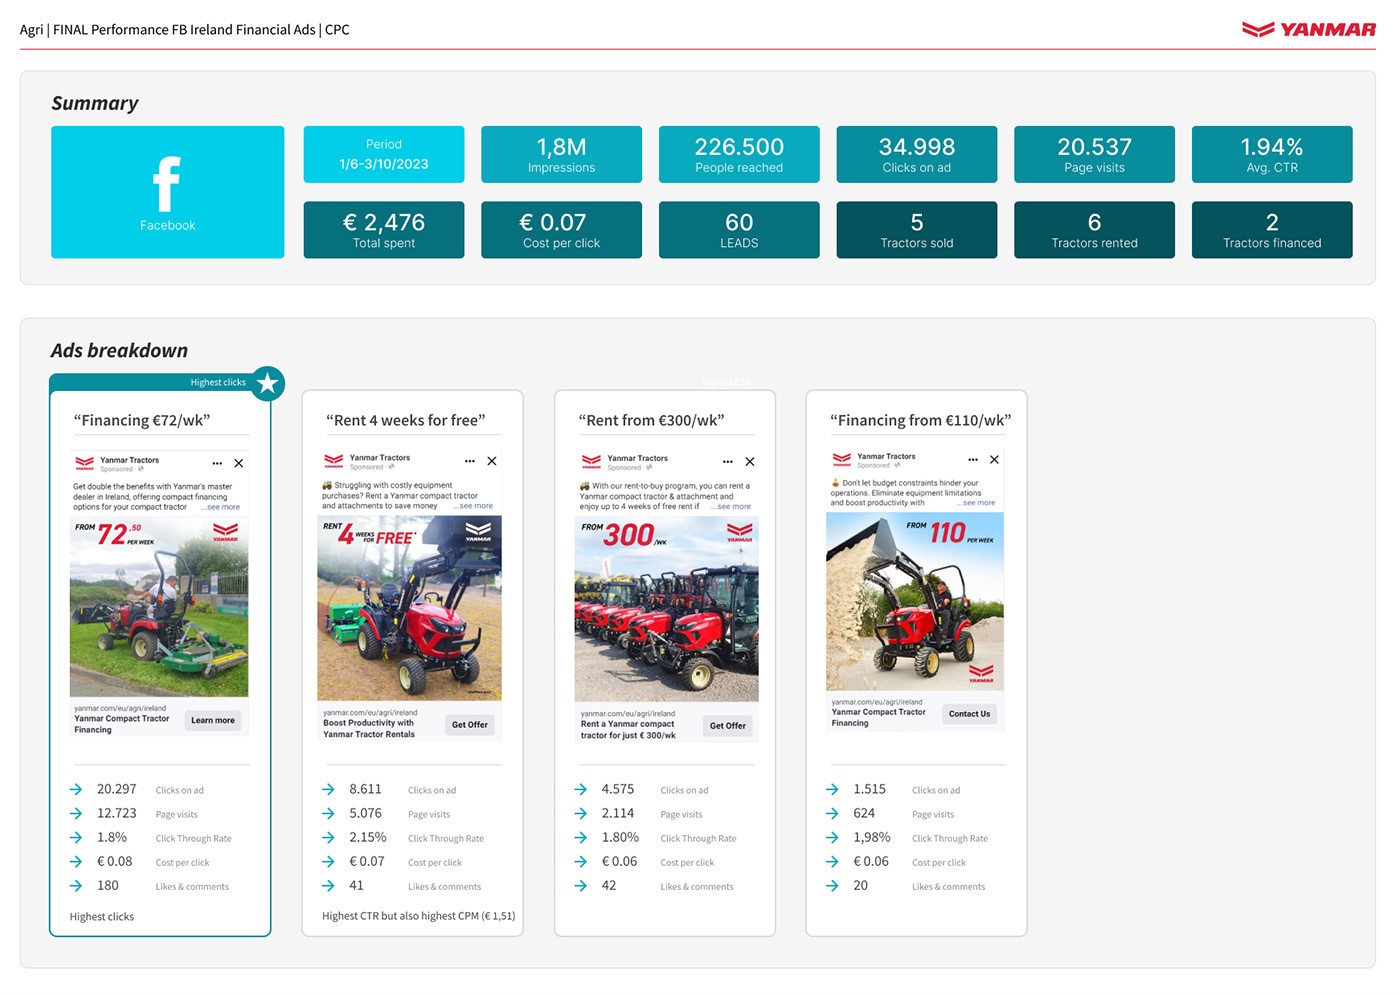
Task: Click the 1.94% Avg. CTR tile
Action: pos(1272,154)
